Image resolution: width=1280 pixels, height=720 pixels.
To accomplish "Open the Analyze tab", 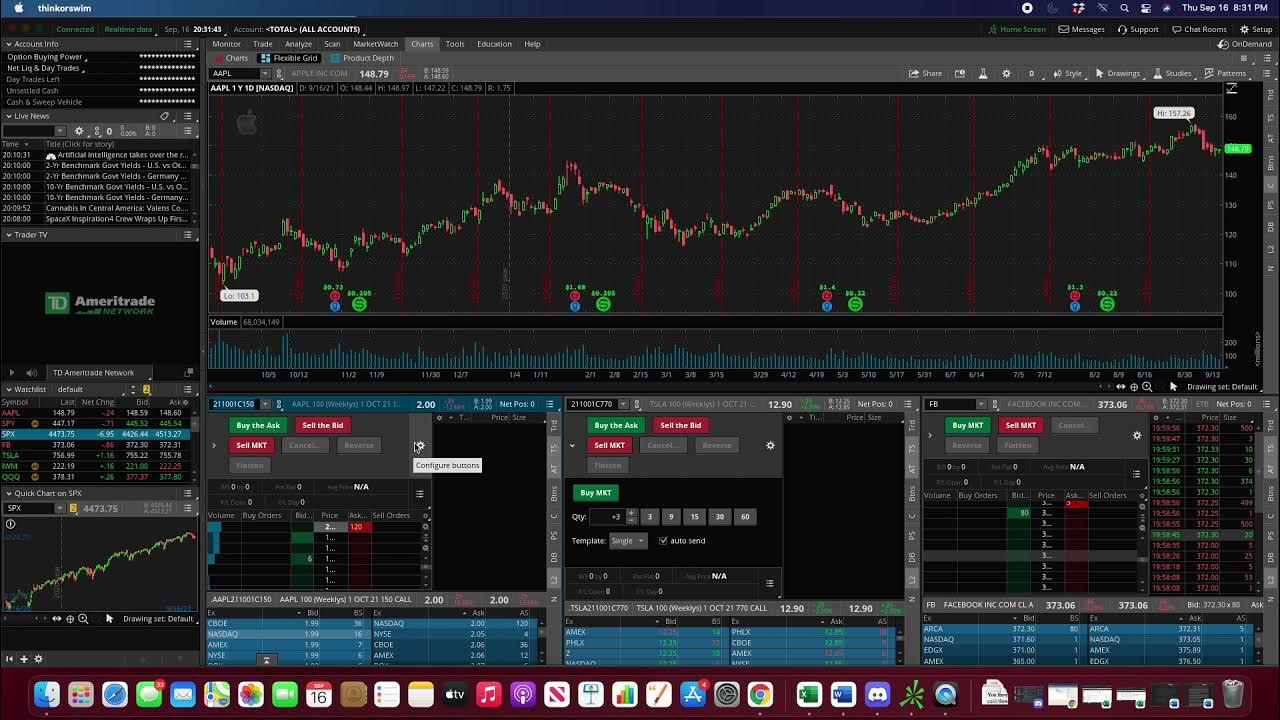I will click(x=298, y=44).
